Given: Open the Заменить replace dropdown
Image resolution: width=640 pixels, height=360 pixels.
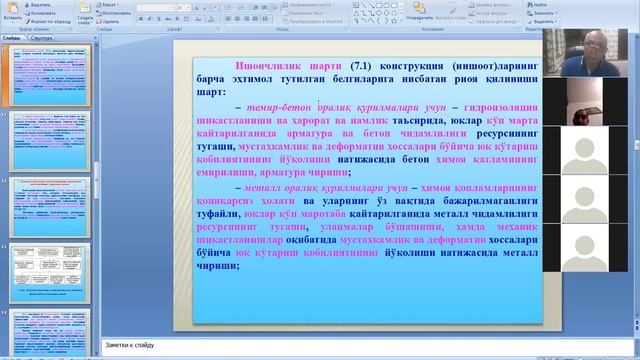Looking at the screenshot, I should [542, 13].
